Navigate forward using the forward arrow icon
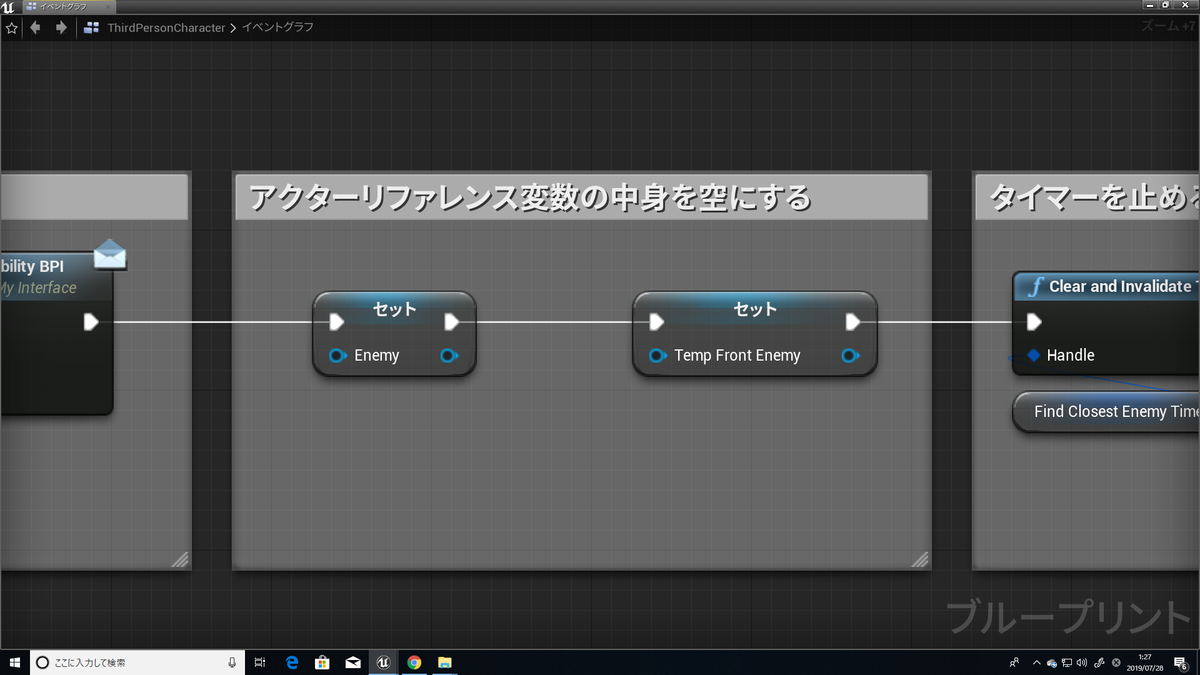 pyautogui.click(x=60, y=28)
